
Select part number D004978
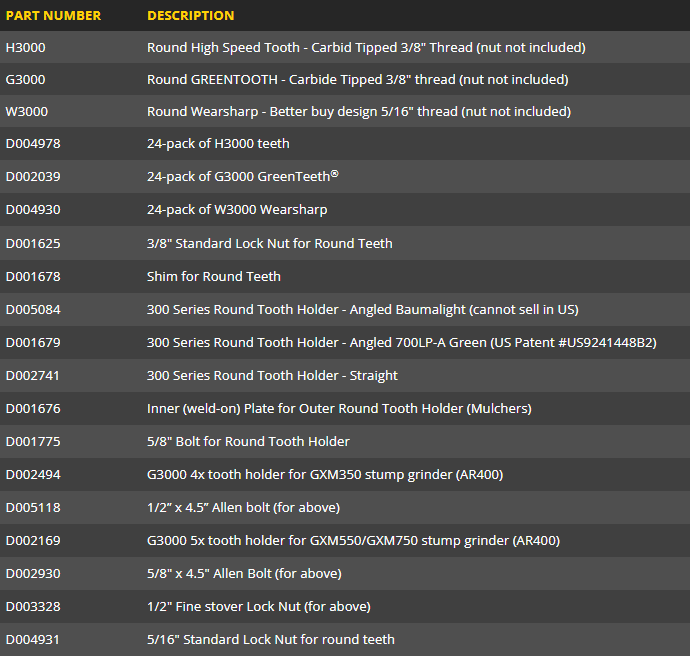33,143
